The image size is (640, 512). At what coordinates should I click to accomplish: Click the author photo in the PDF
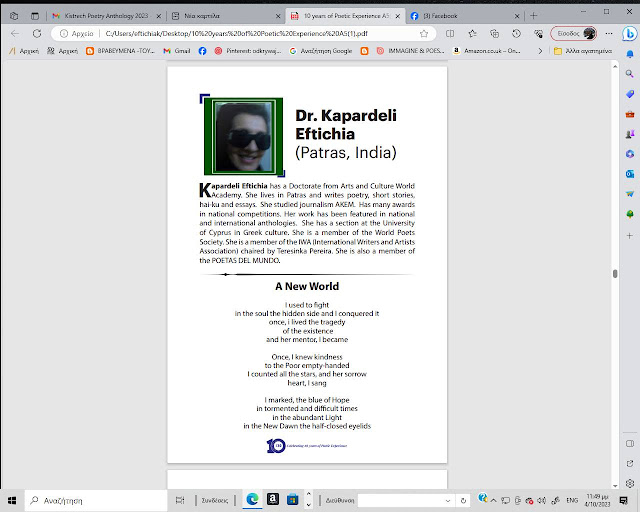coord(243,136)
